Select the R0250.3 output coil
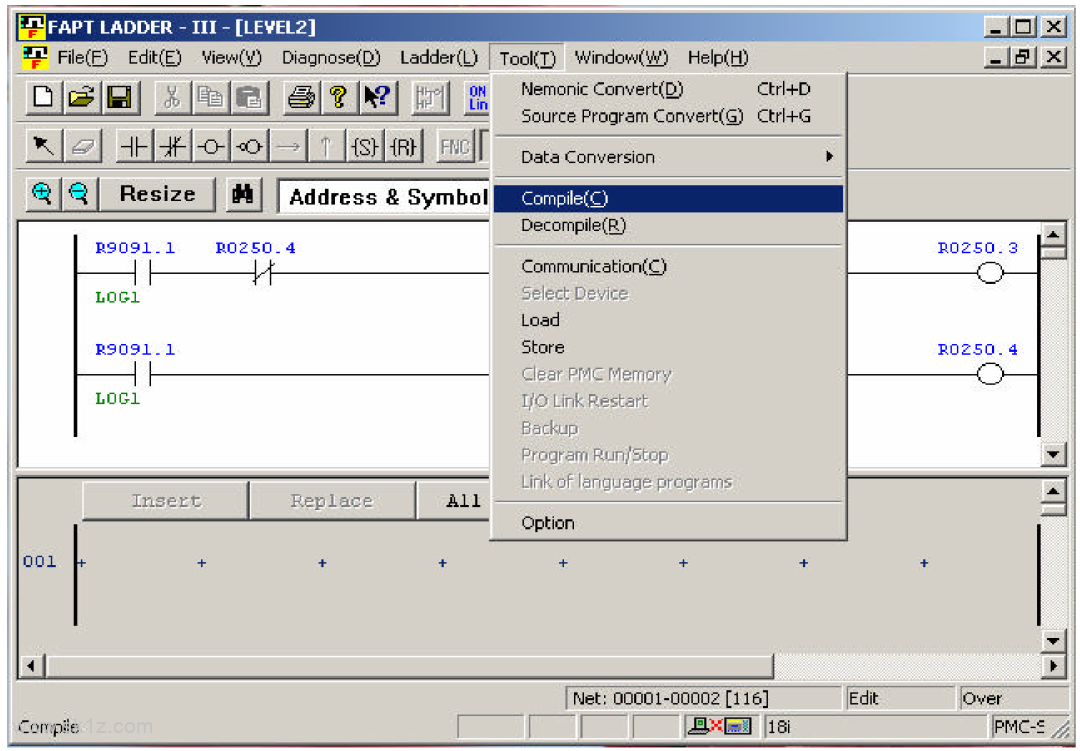1080x751 pixels. (990, 274)
